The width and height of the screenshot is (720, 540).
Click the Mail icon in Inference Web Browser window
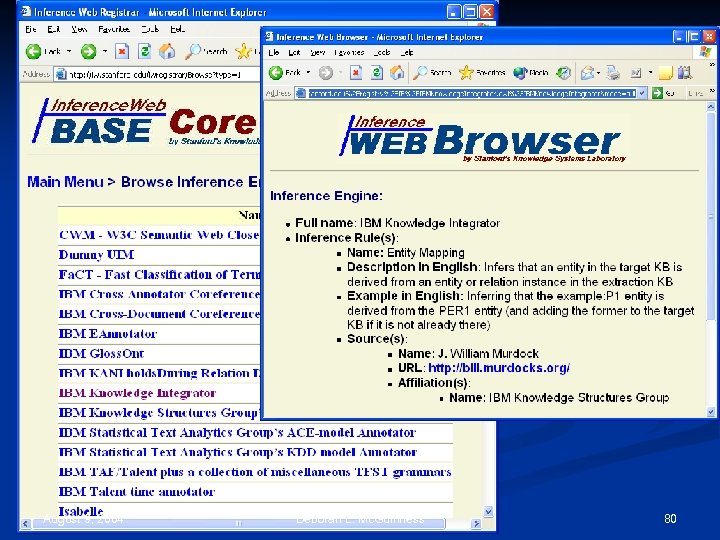[x=587, y=73]
